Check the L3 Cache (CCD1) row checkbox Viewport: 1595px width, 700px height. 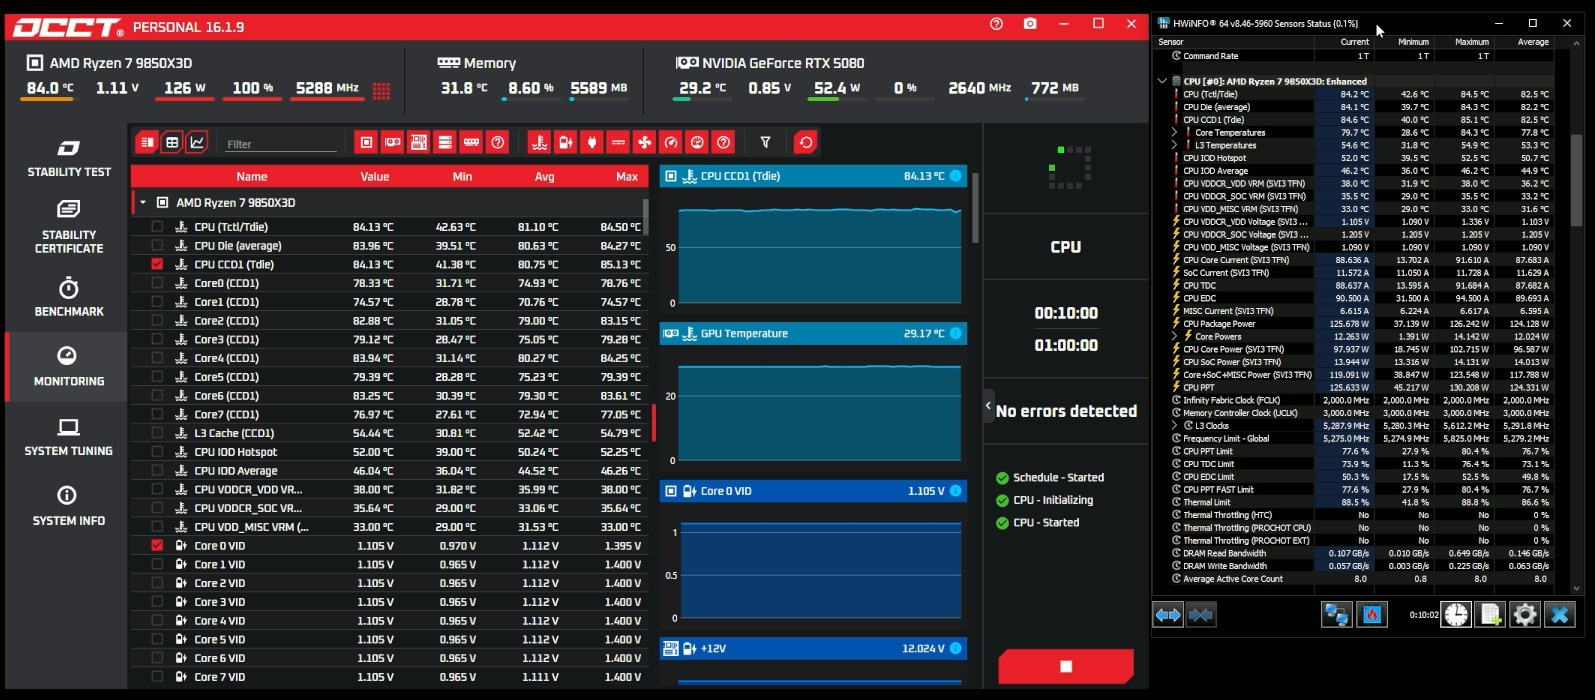(x=157, y=433)
